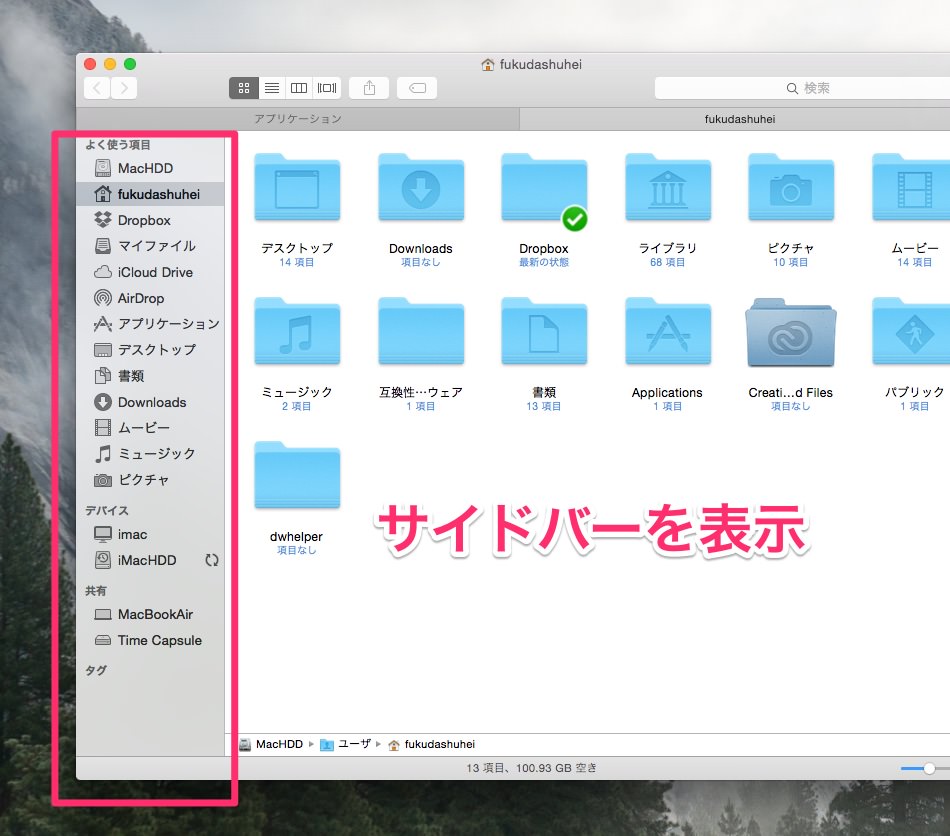Click the 共有 section header
This screenshot has height=836, width=950.
[x=96, y=591]
